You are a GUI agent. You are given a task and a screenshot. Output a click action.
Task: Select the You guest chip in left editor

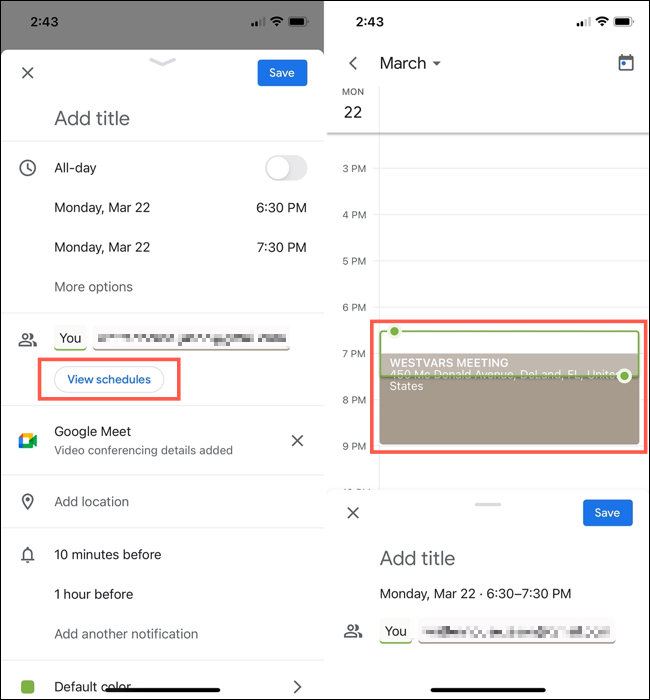(x=70, y=338)
